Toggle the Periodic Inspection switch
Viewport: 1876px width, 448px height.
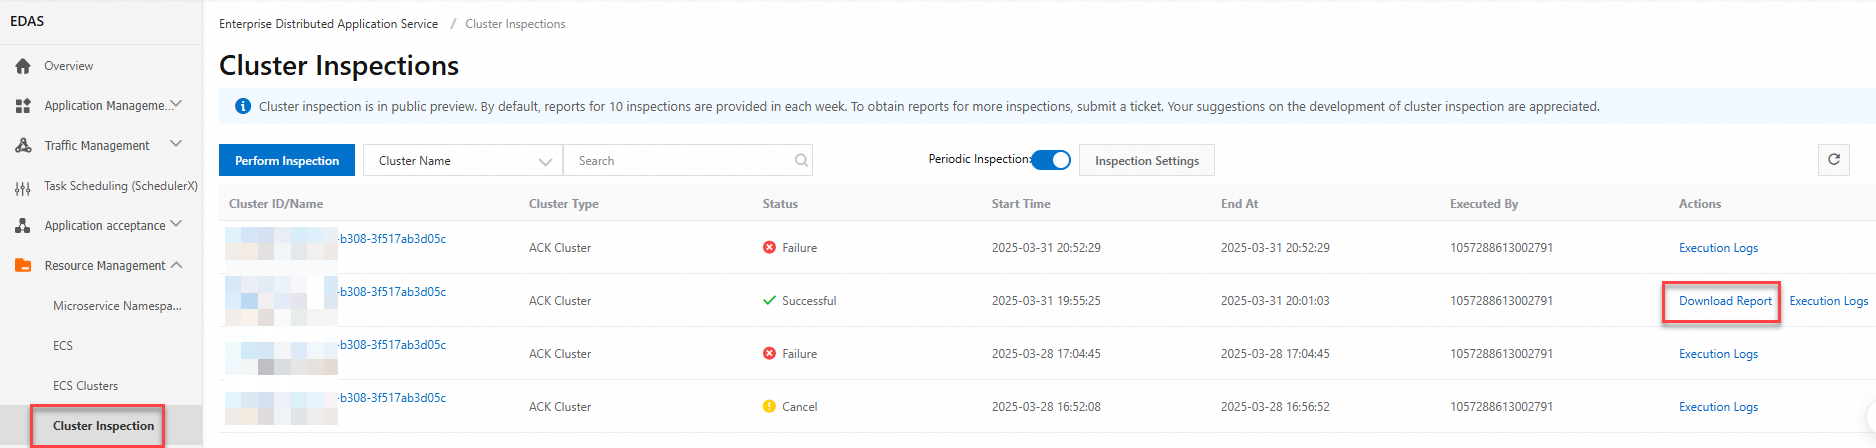1051,160
